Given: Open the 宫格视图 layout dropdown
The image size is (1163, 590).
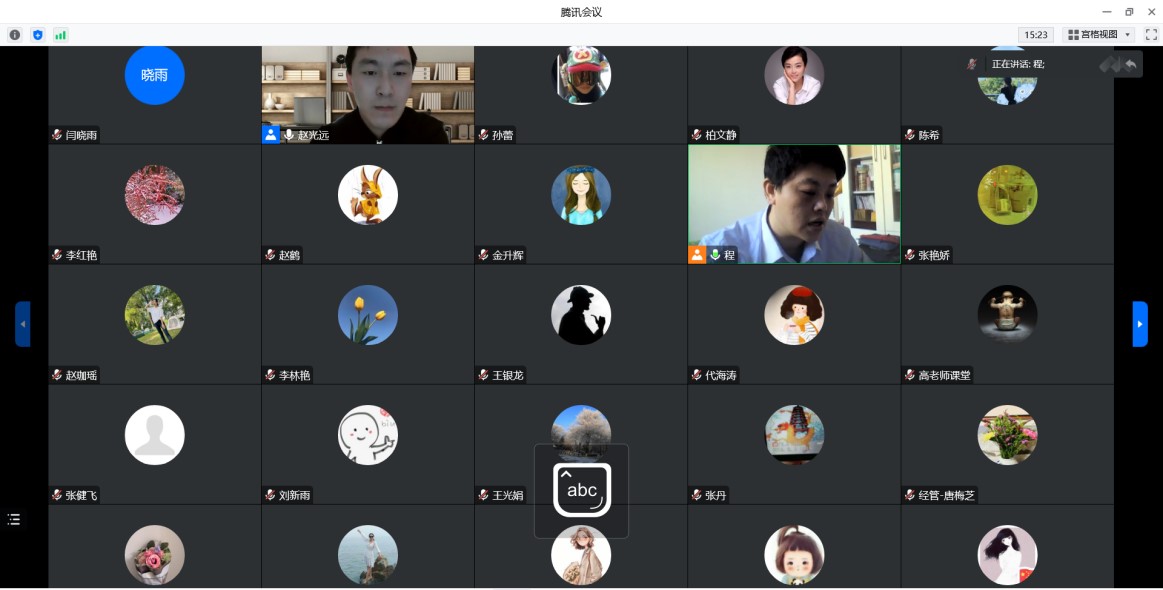Looking at the screenshot, I should [1100, 35].
